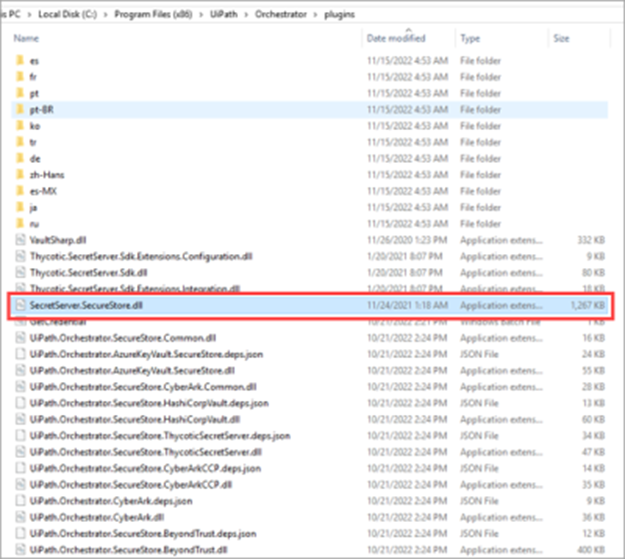625x559 pixels.
Task: Click the Type column header
Action: 470,38
